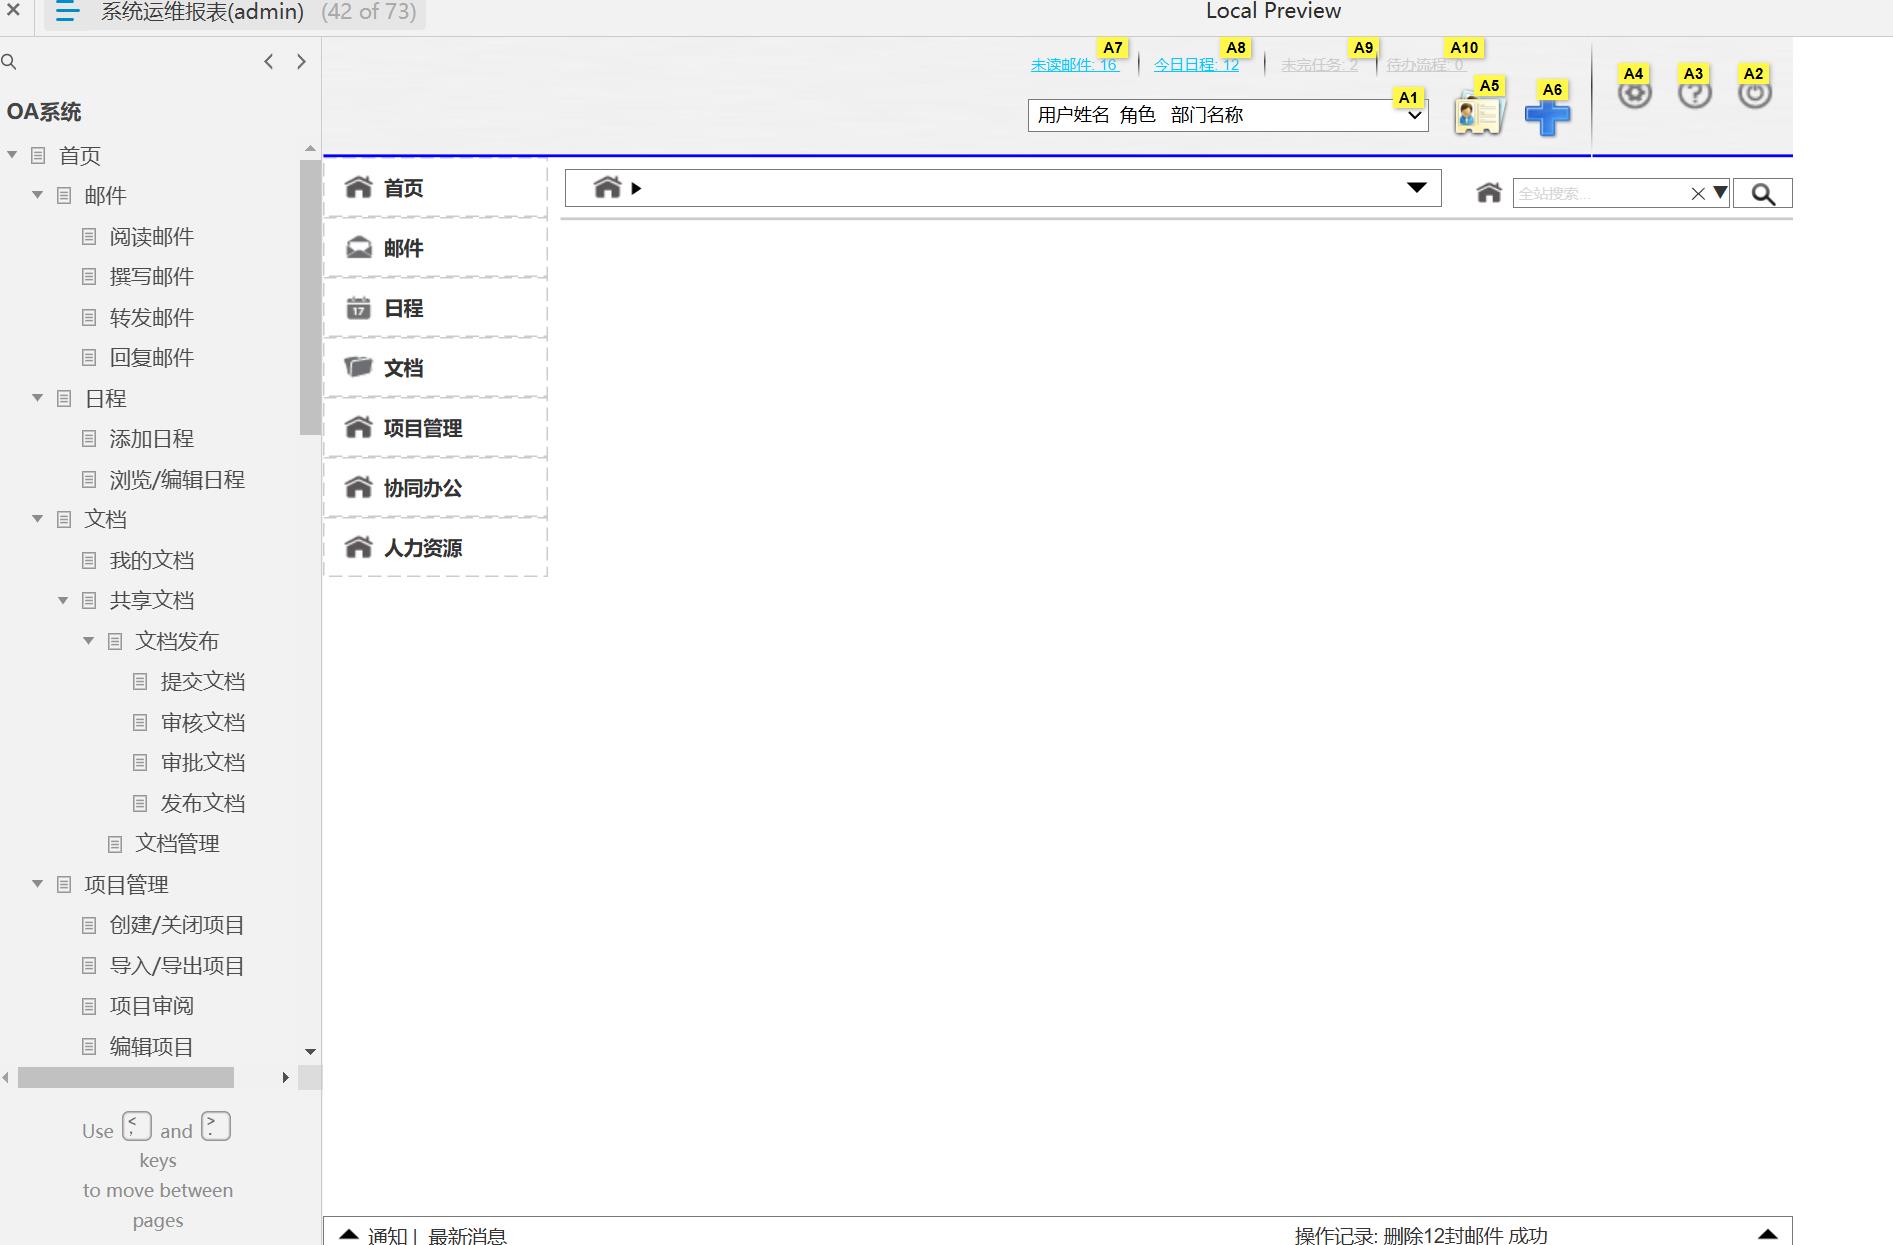The image size is (1893, 1245).
Task: Clear the site search with X icon
Action: 1697,194
